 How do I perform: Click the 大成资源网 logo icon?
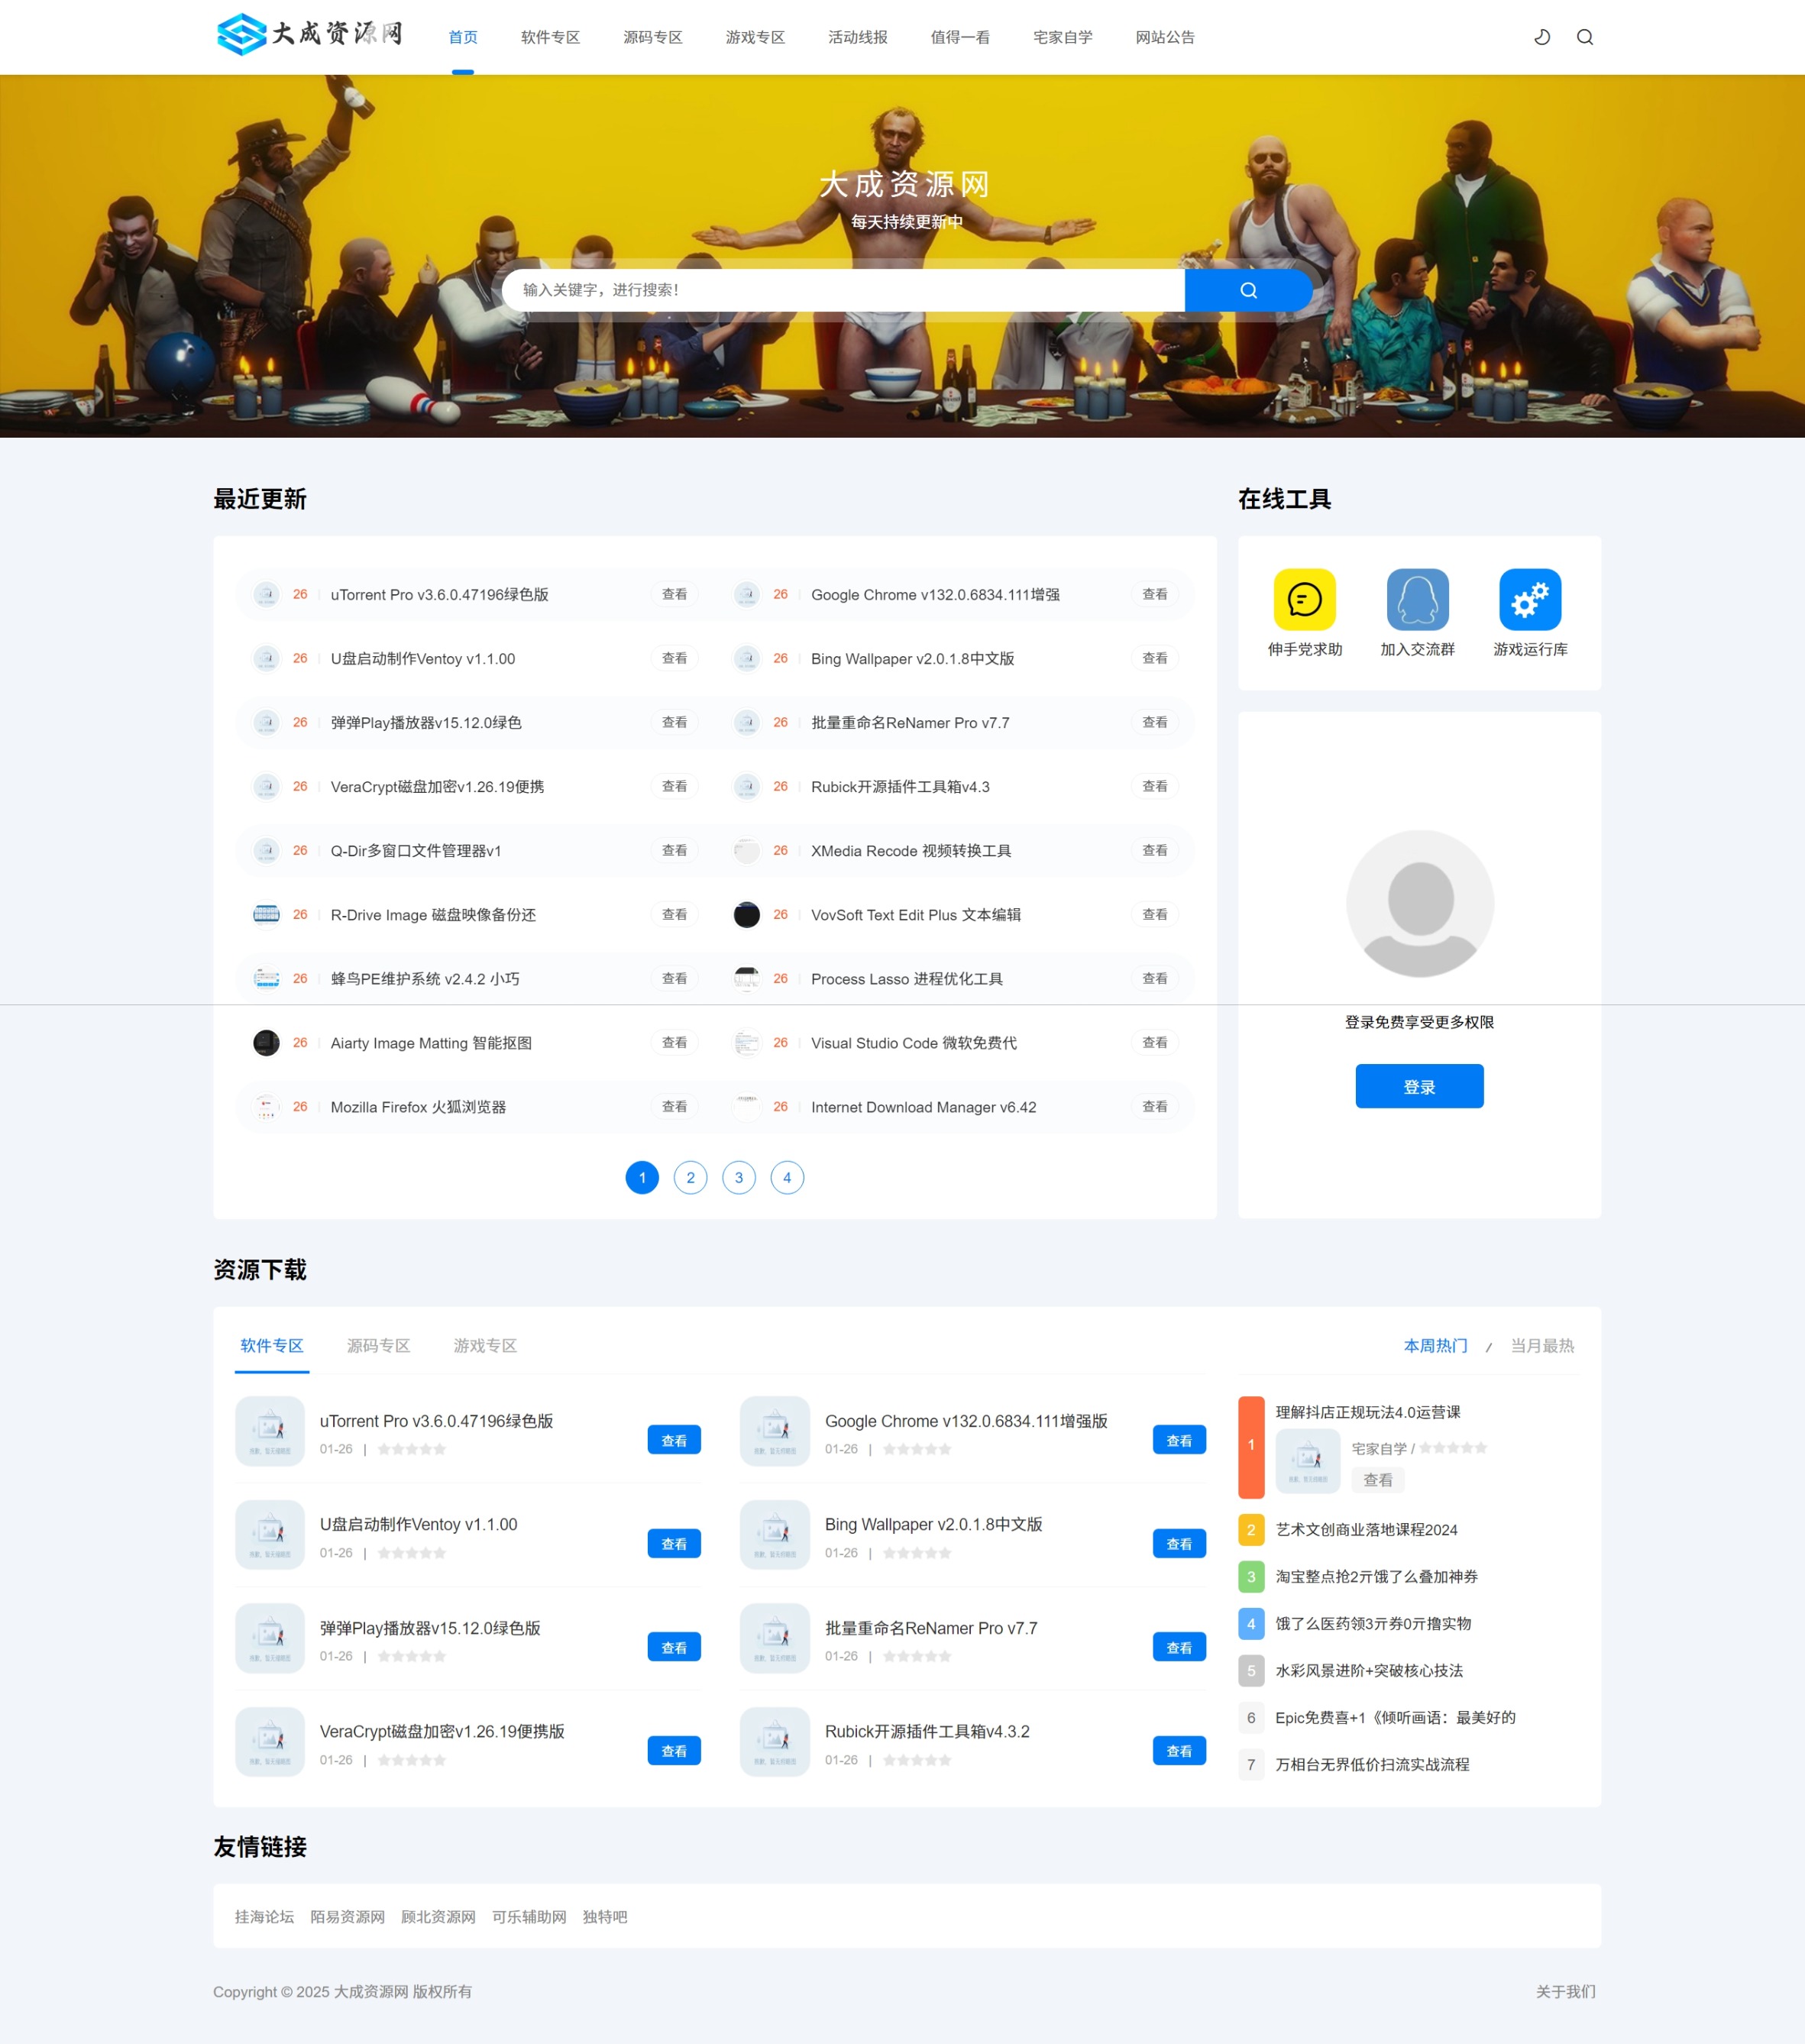235,35
